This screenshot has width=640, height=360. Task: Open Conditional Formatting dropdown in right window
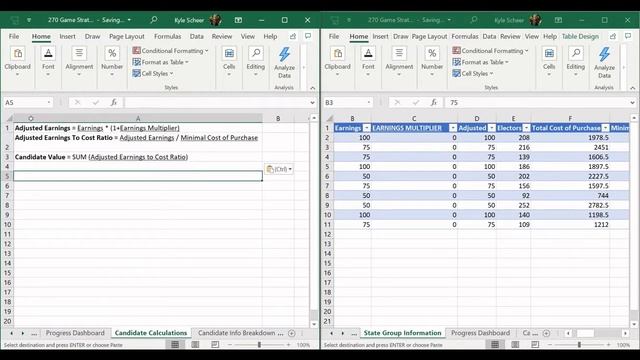pos(490,51)
